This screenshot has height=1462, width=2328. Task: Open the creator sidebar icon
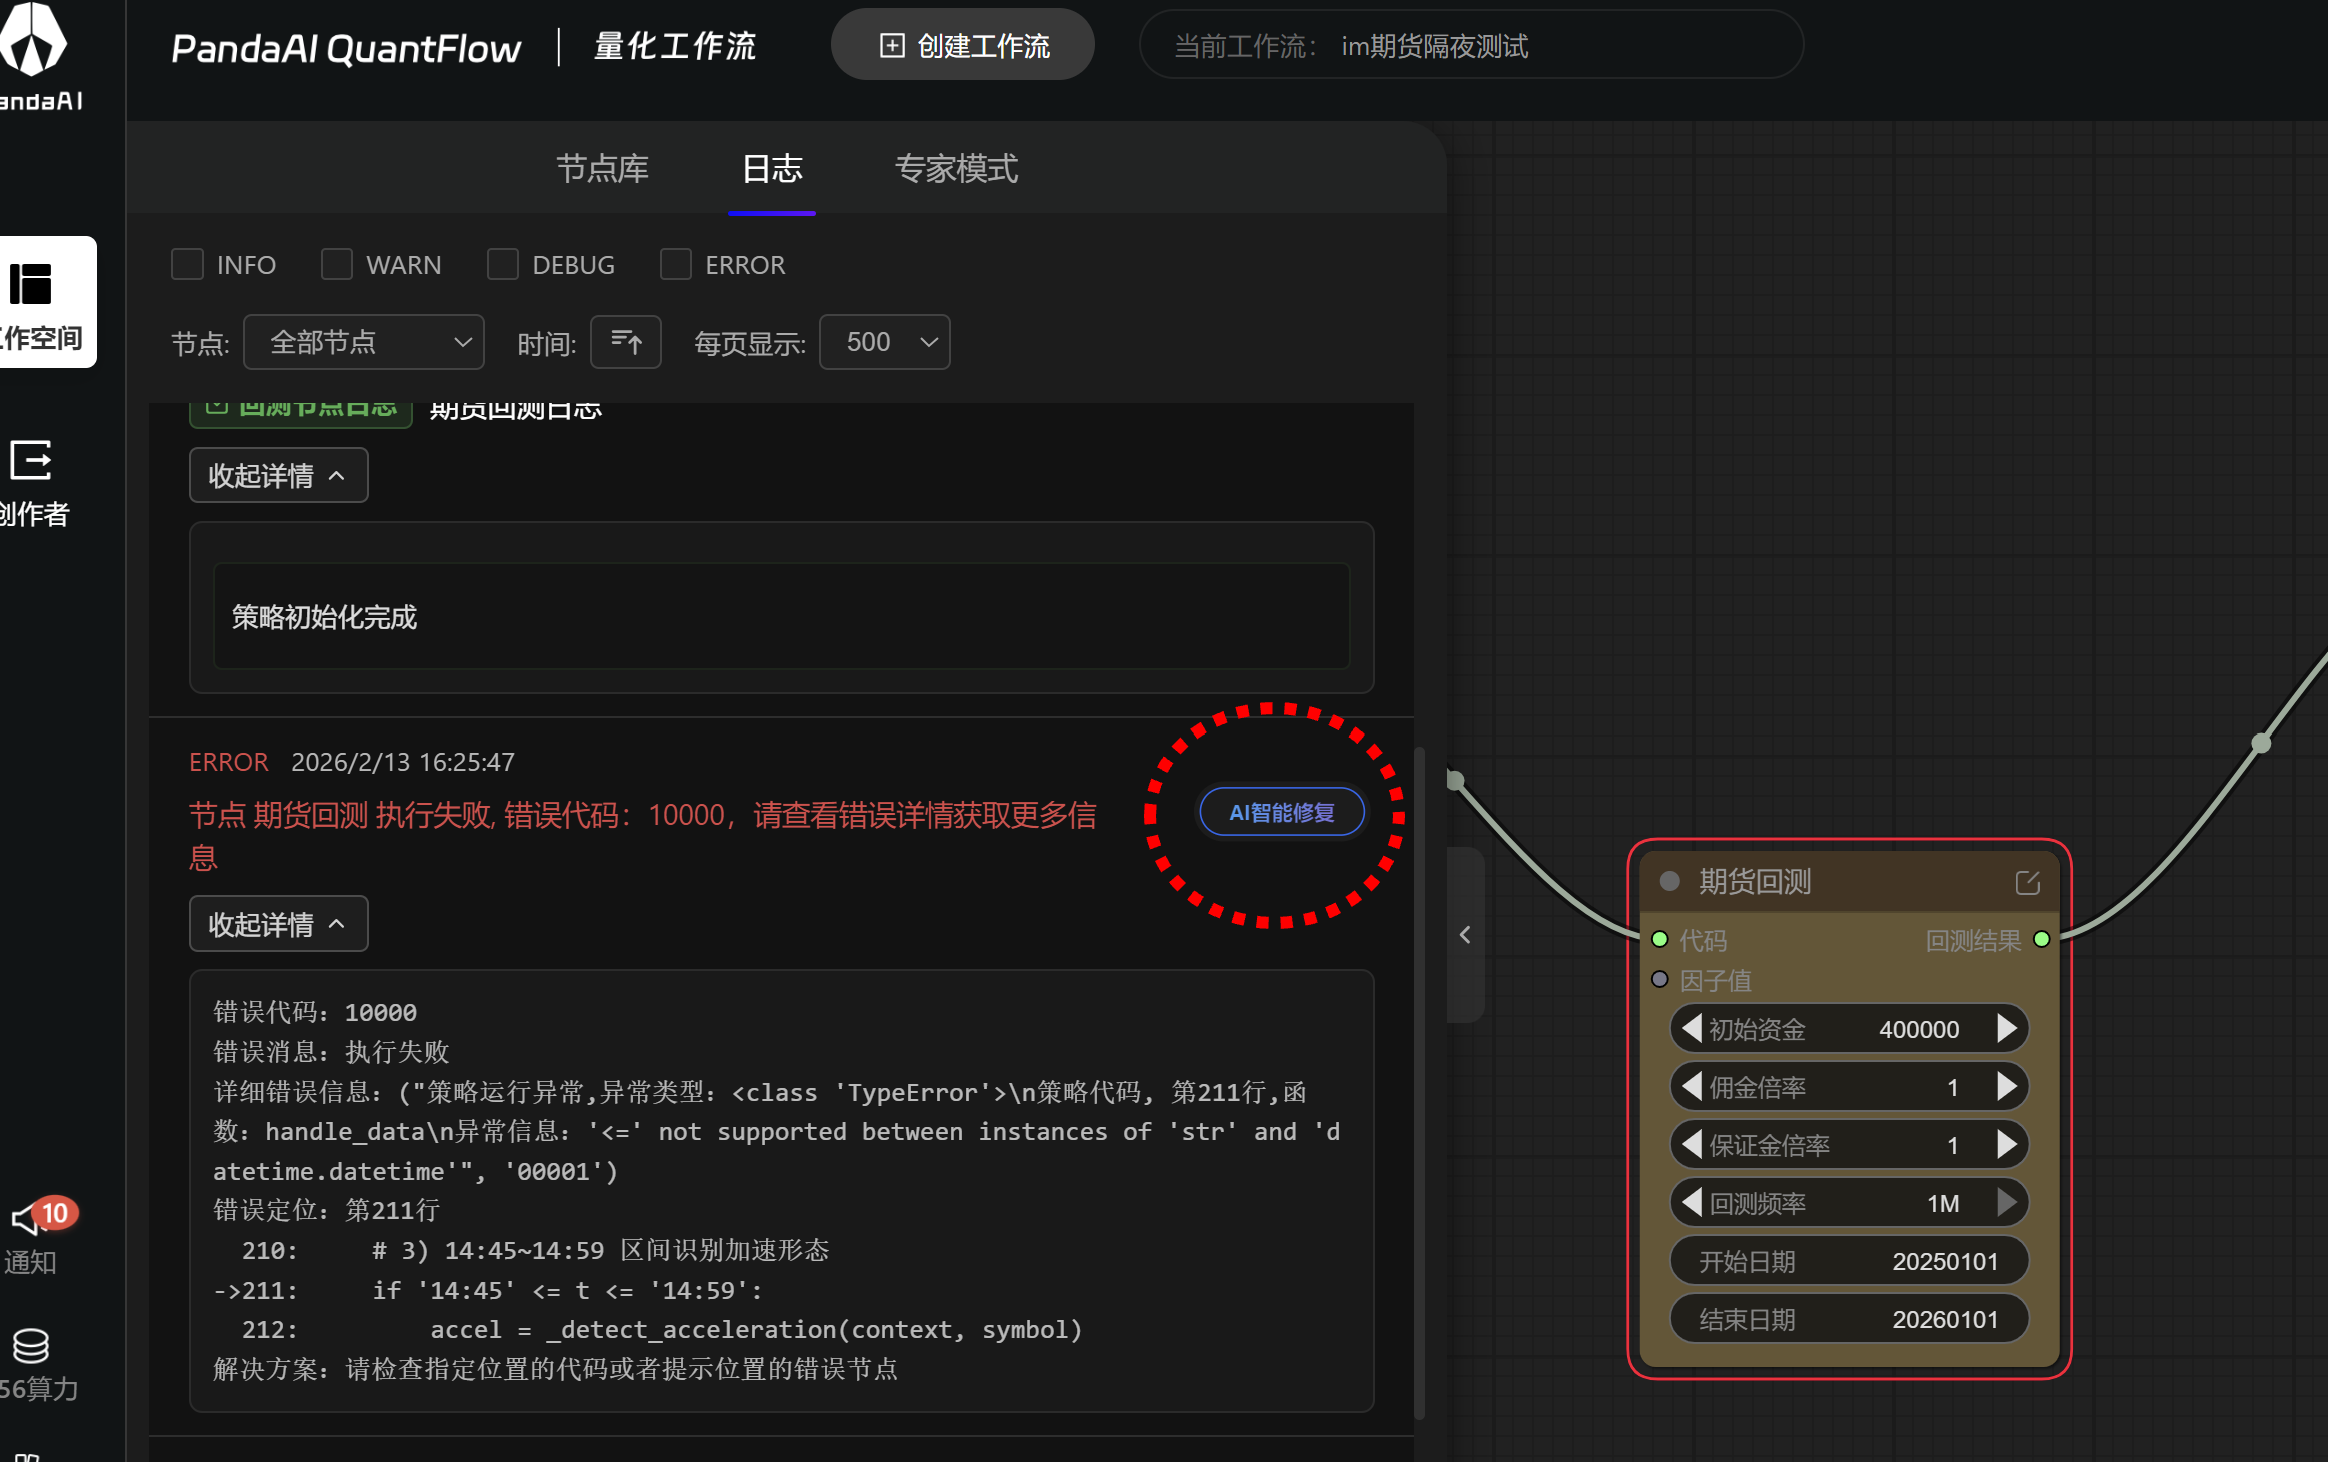[x=31, y=460]
